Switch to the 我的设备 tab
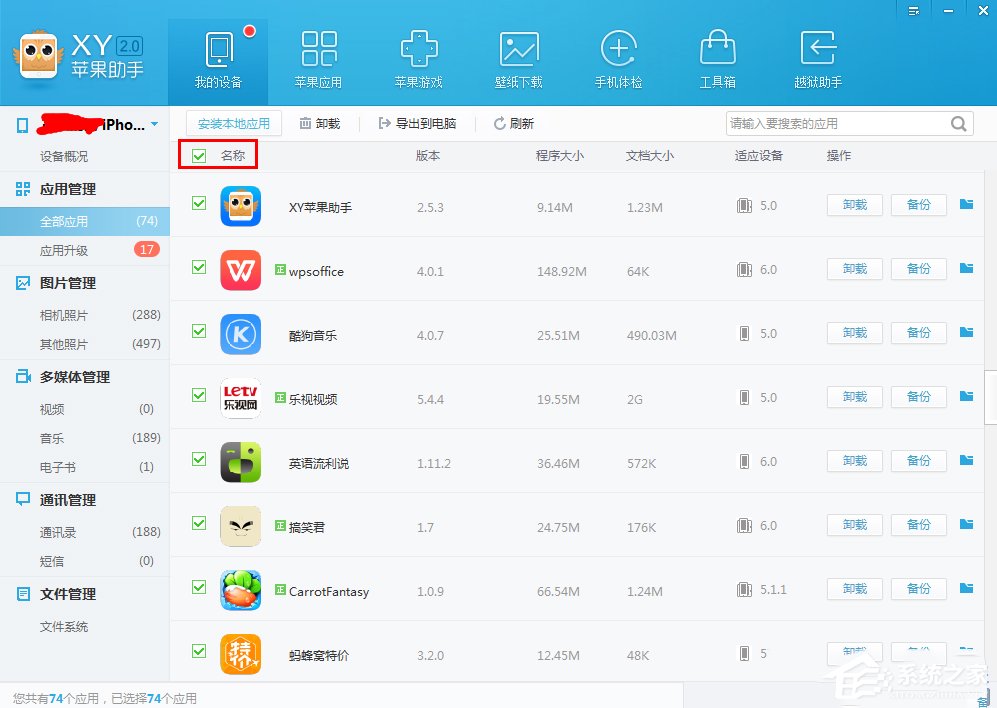 (218, 57)
